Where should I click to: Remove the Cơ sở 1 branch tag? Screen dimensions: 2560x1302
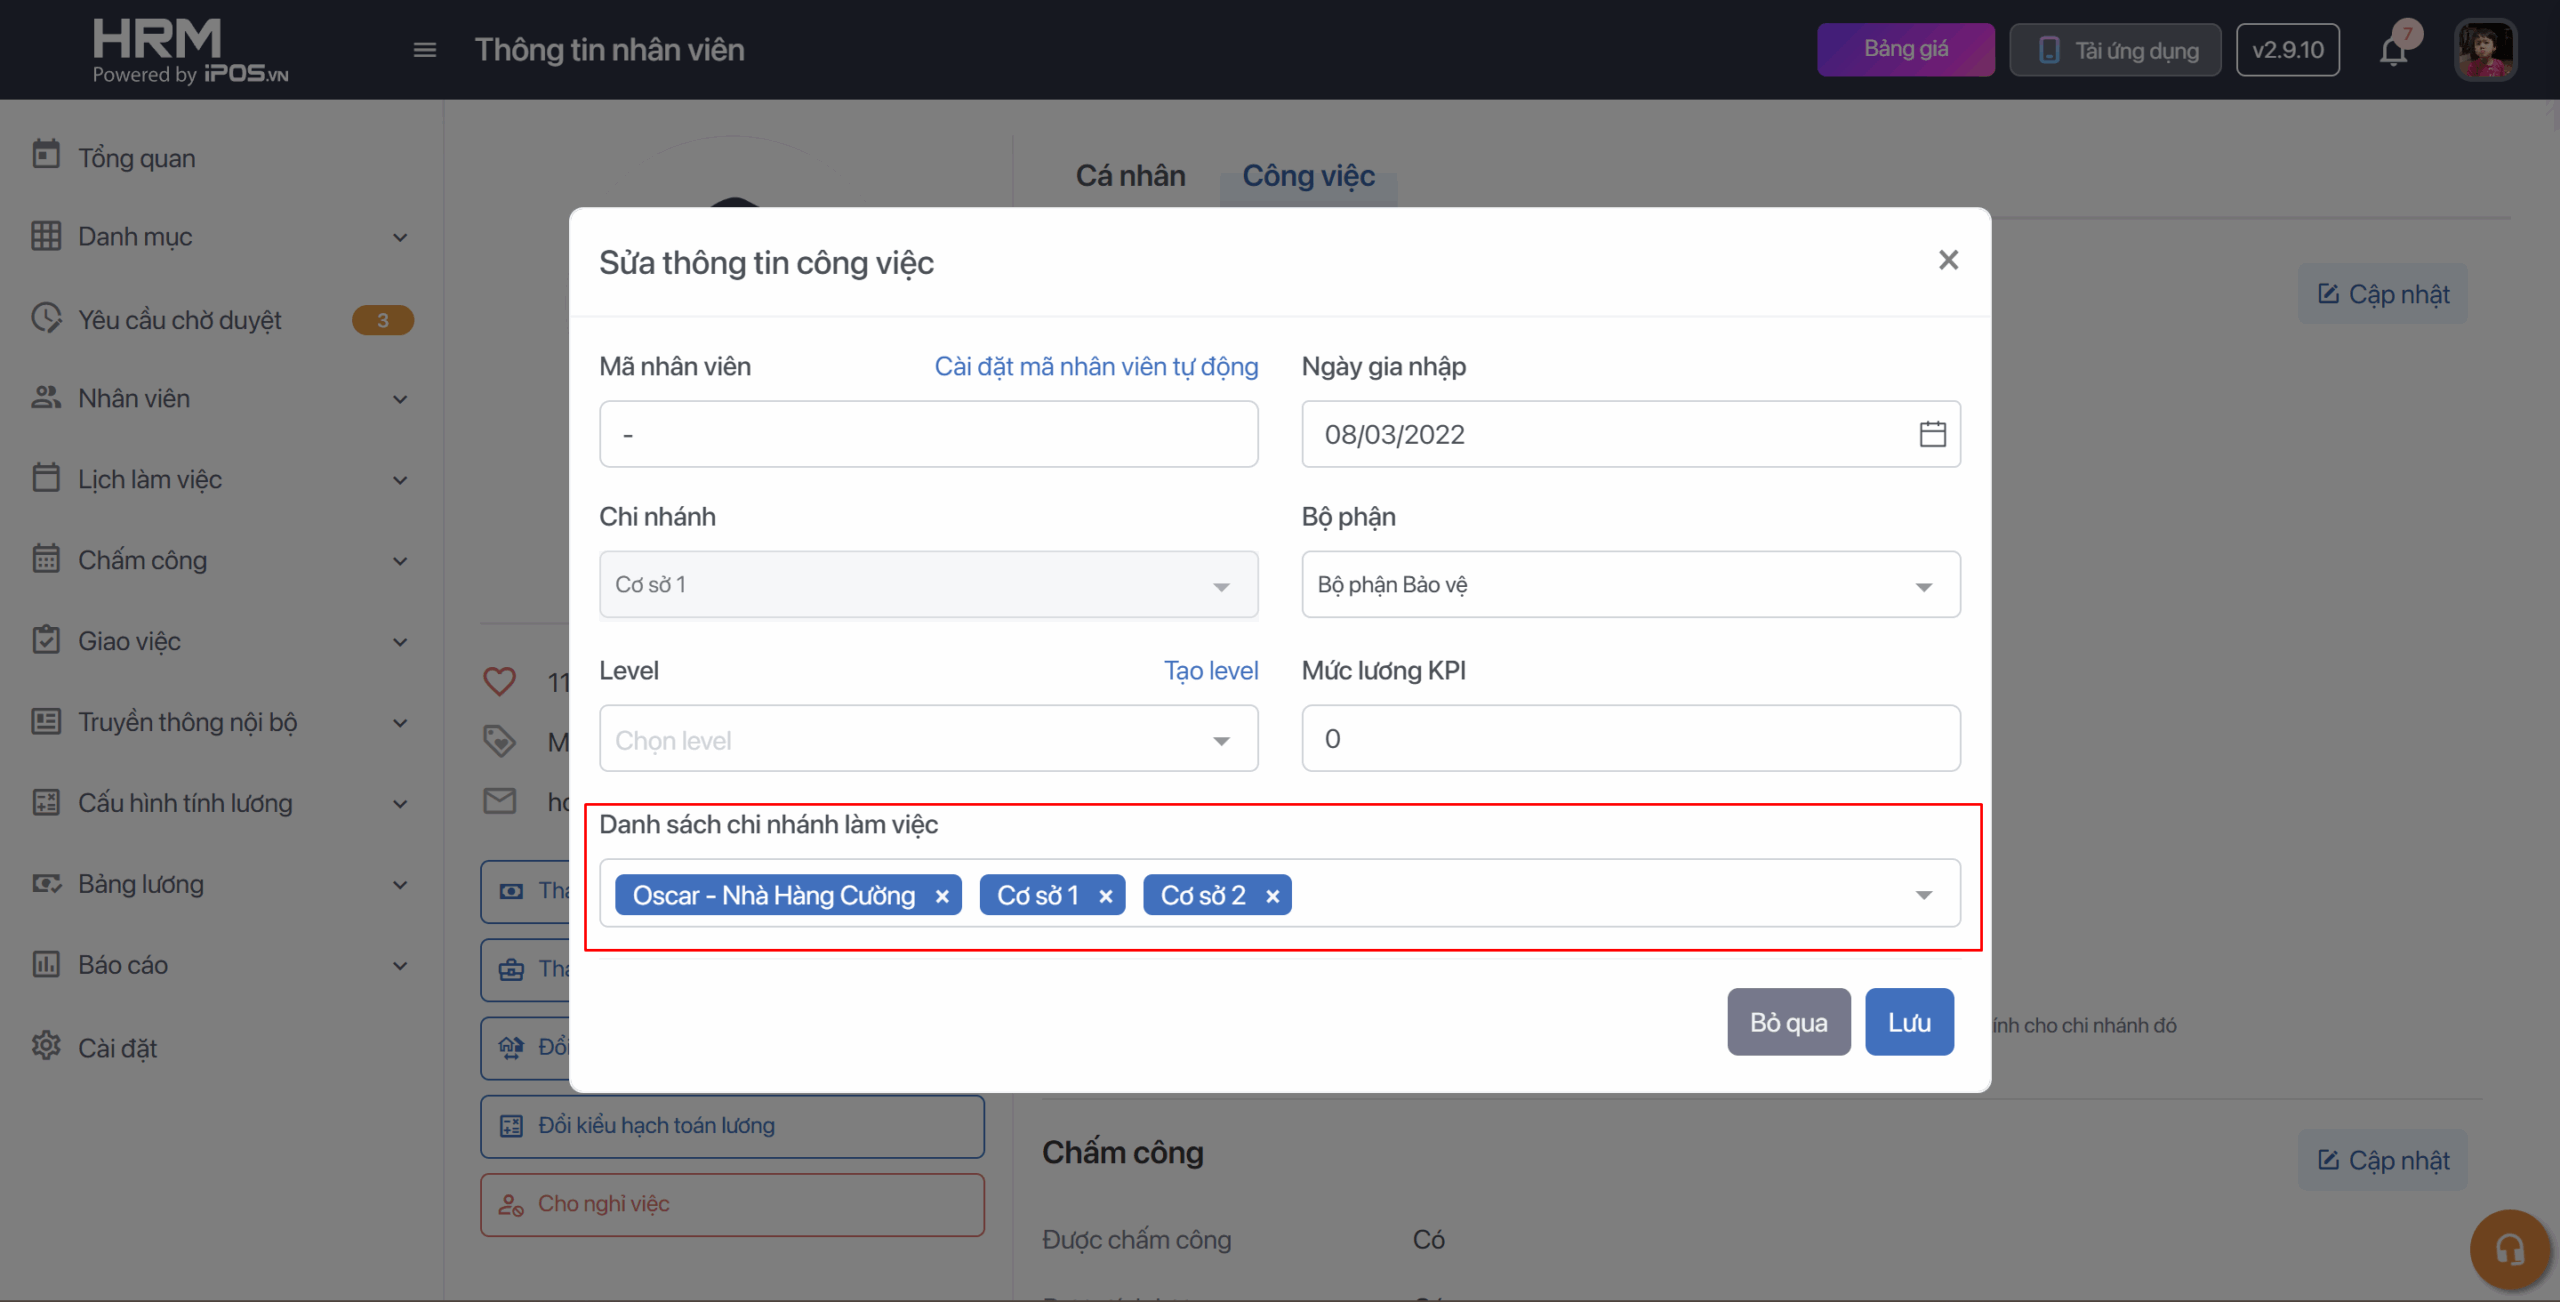pos(1105,896)
